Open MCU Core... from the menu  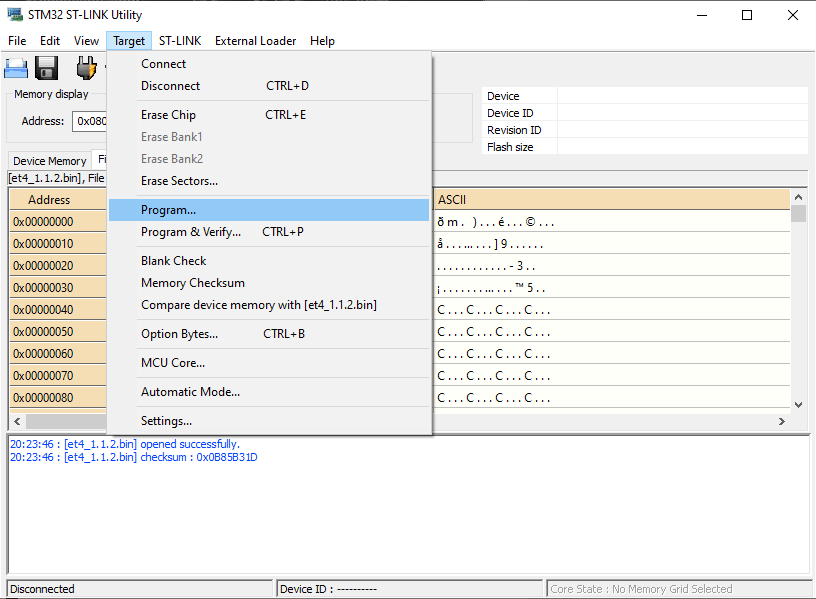pos(269,363)
